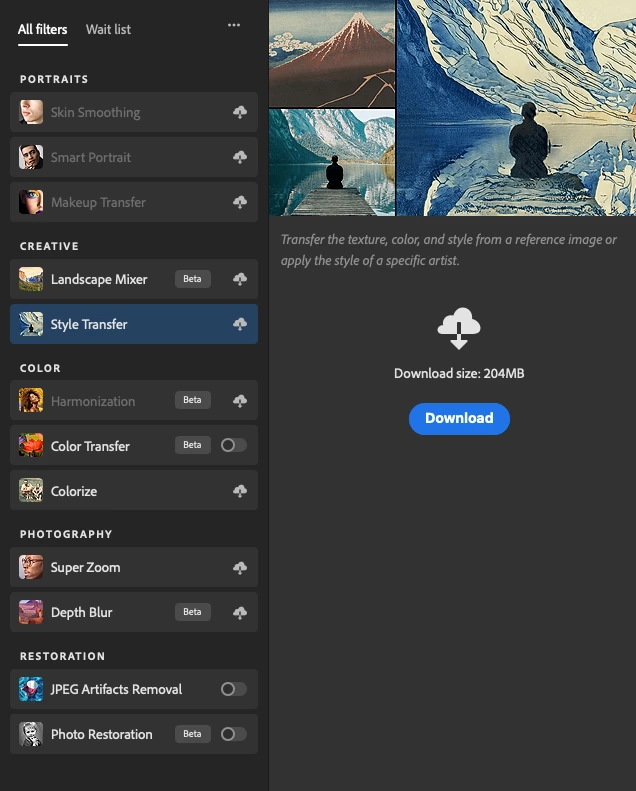Viewport: 636px width, 791px height.
Task: Select the Color Transfer filter name
Action: [90, 446]
